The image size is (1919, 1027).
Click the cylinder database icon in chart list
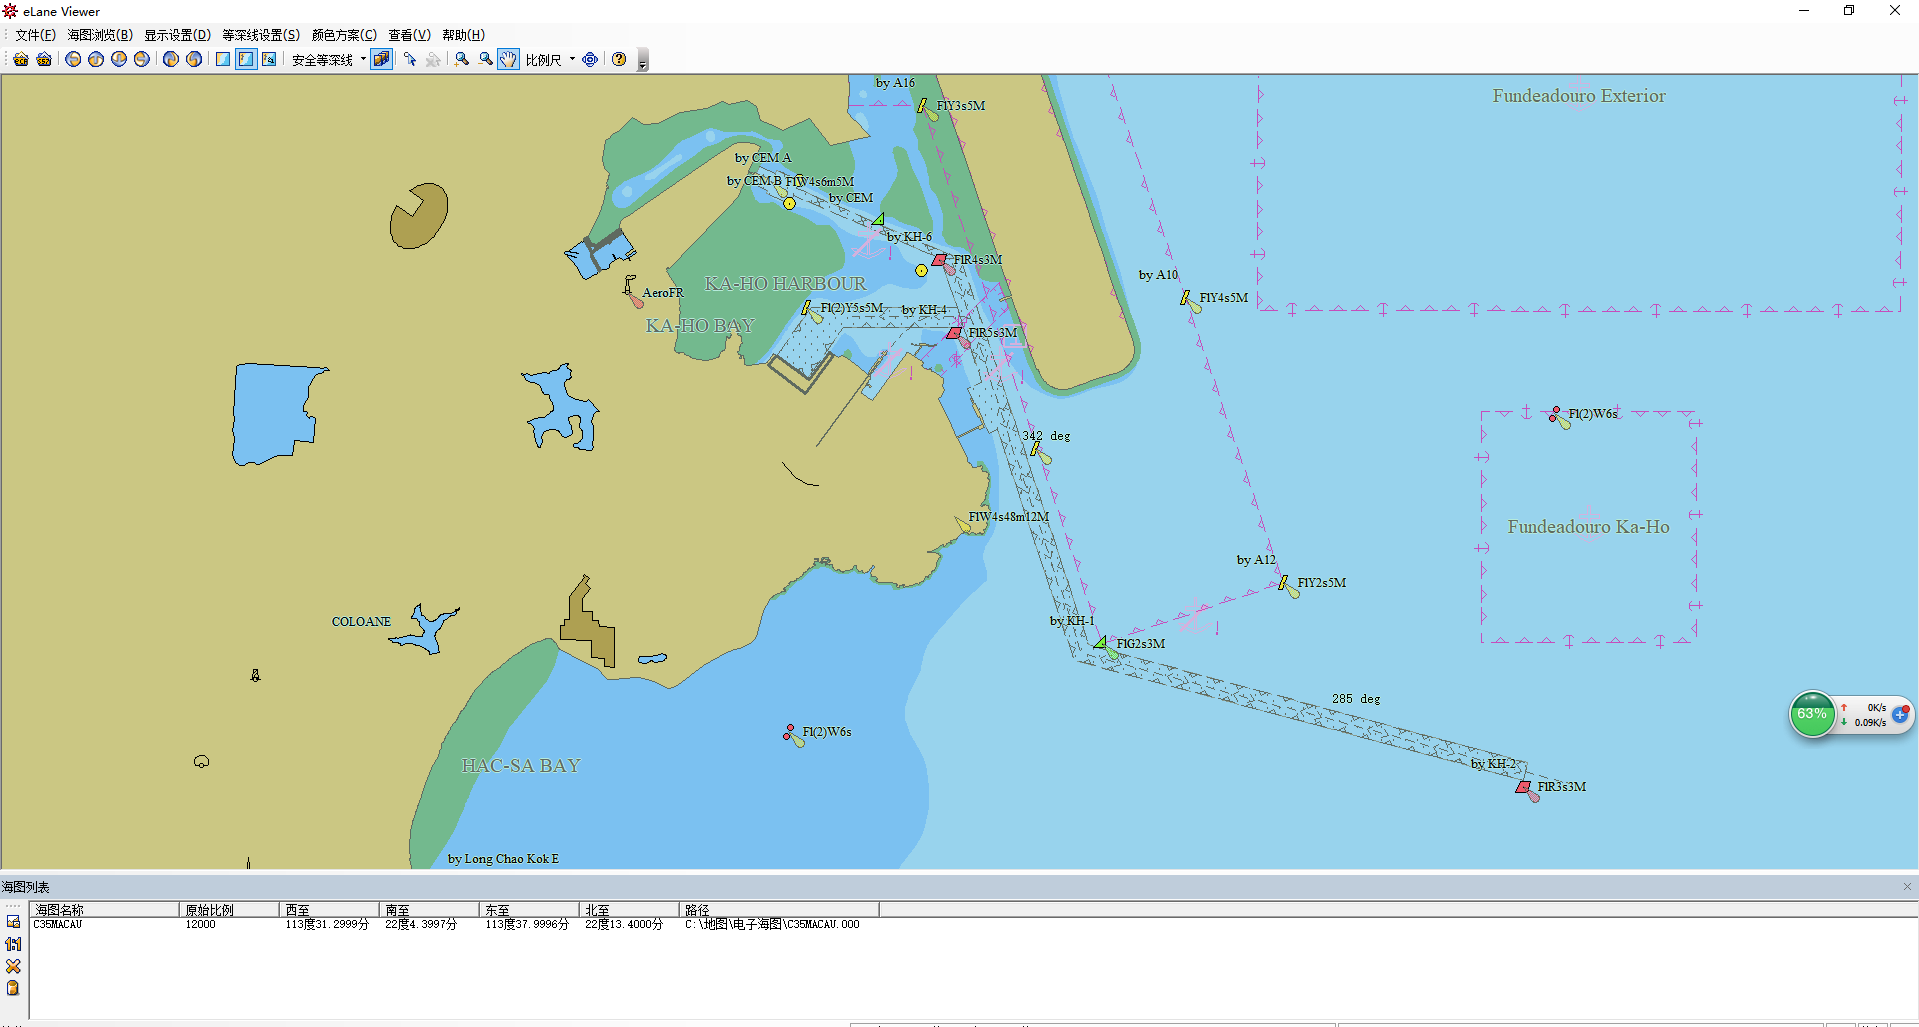pyautogui.click(x=13, y=988)
